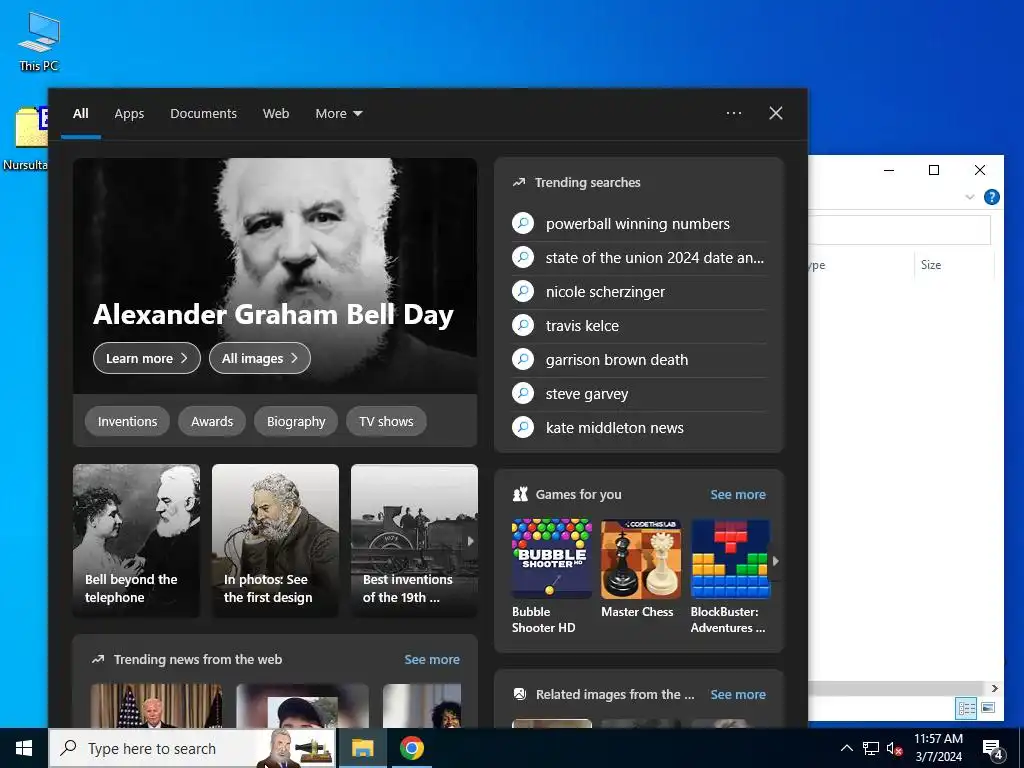This screenshot has height=768, width=1024.
Task: Open BlockBuster: Adventures game
Action: pos(730,576)
